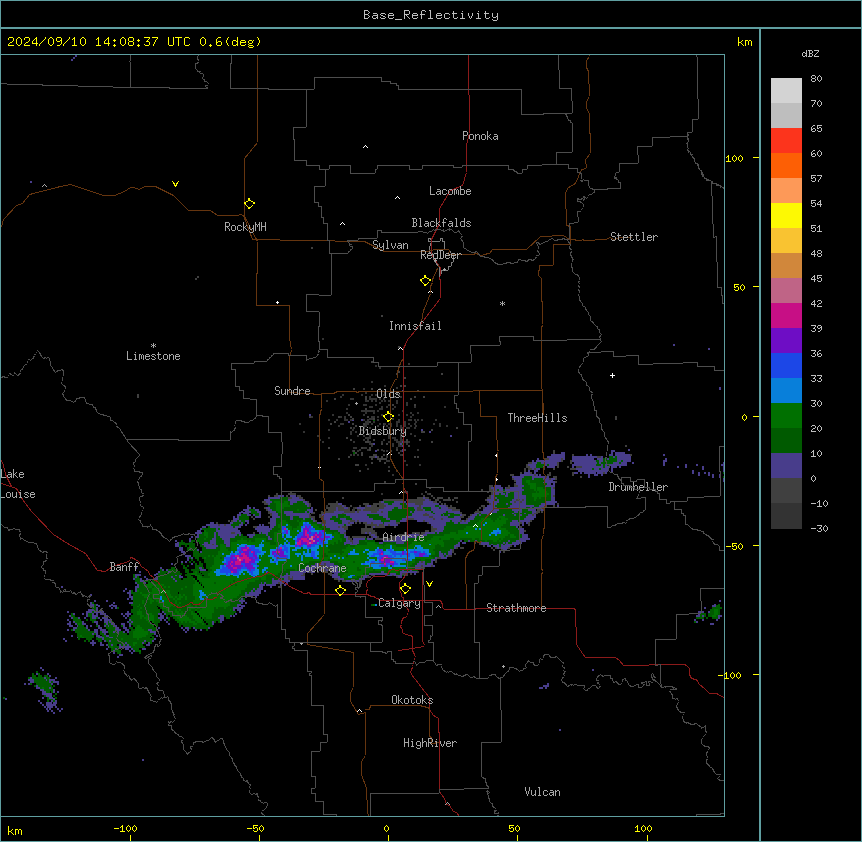862x842 pixels.
Task: Click the Base_Reflectivity title text
Action: (430, 15)
